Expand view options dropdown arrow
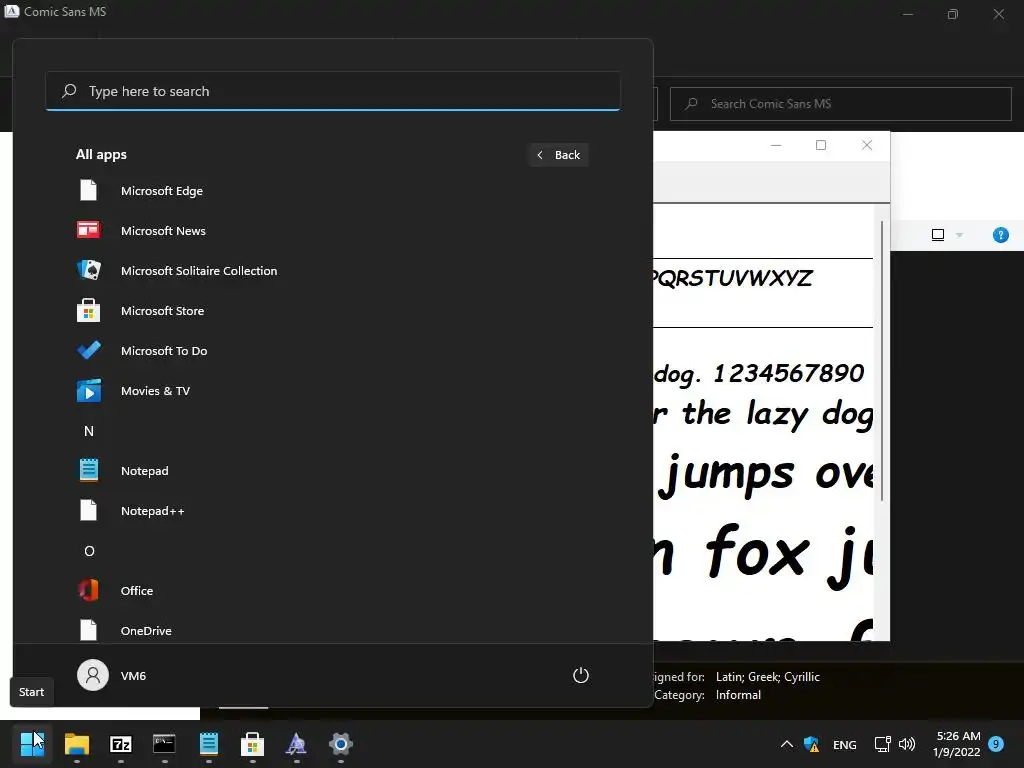 (x=959, y=235)
